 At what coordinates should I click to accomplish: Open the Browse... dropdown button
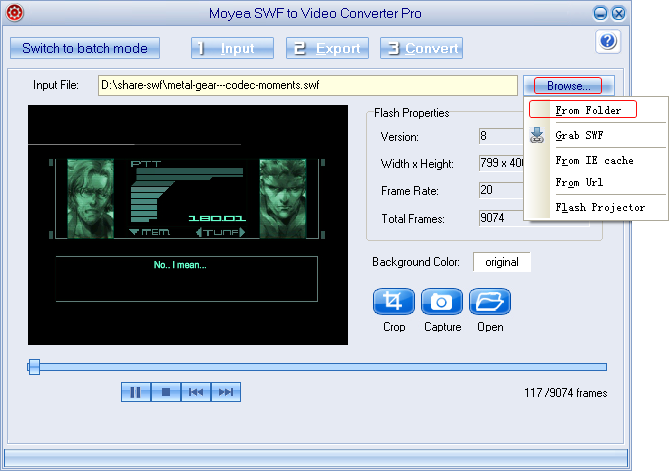click(x=568, y=86)
